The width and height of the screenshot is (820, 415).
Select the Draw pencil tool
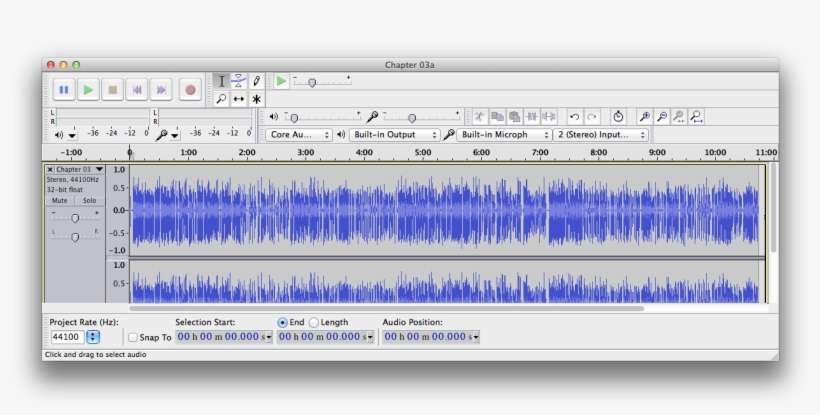[257, 81]
